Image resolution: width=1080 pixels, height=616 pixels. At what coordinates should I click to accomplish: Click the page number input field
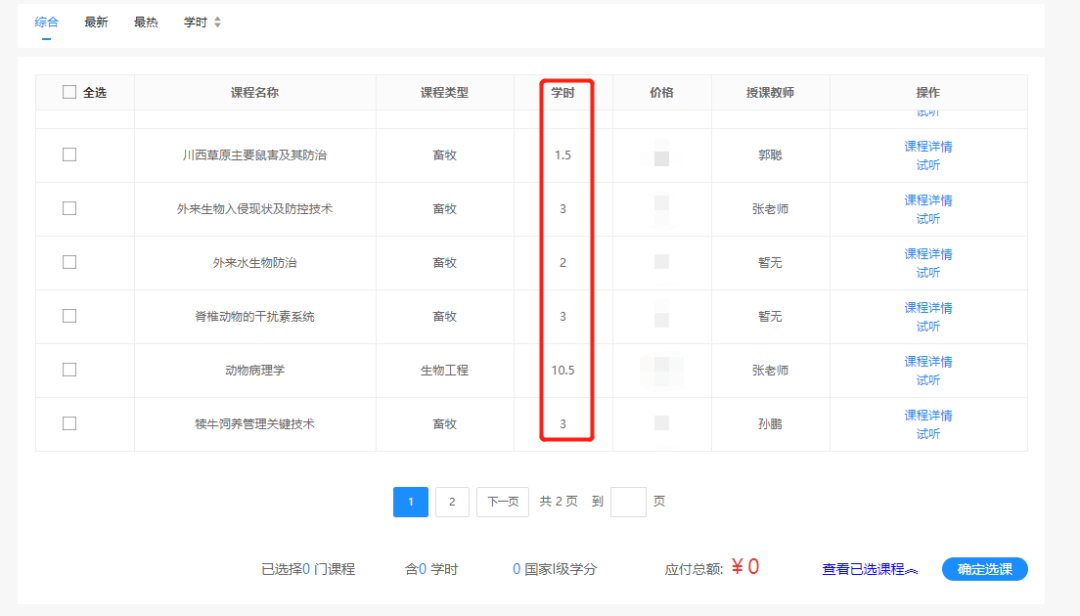point(628,501)
